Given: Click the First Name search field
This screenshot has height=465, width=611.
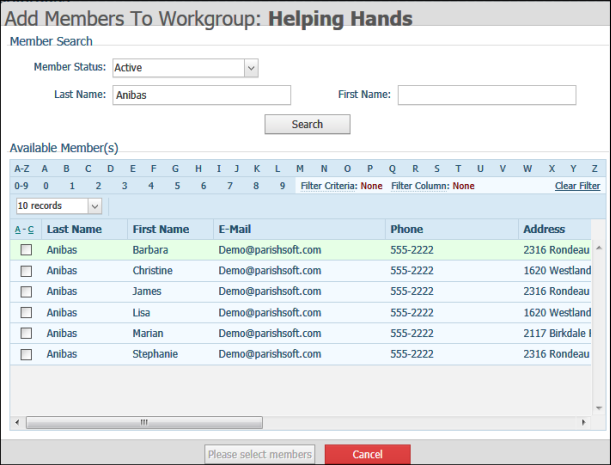Looking at the screenshot, I should point(487,95).
